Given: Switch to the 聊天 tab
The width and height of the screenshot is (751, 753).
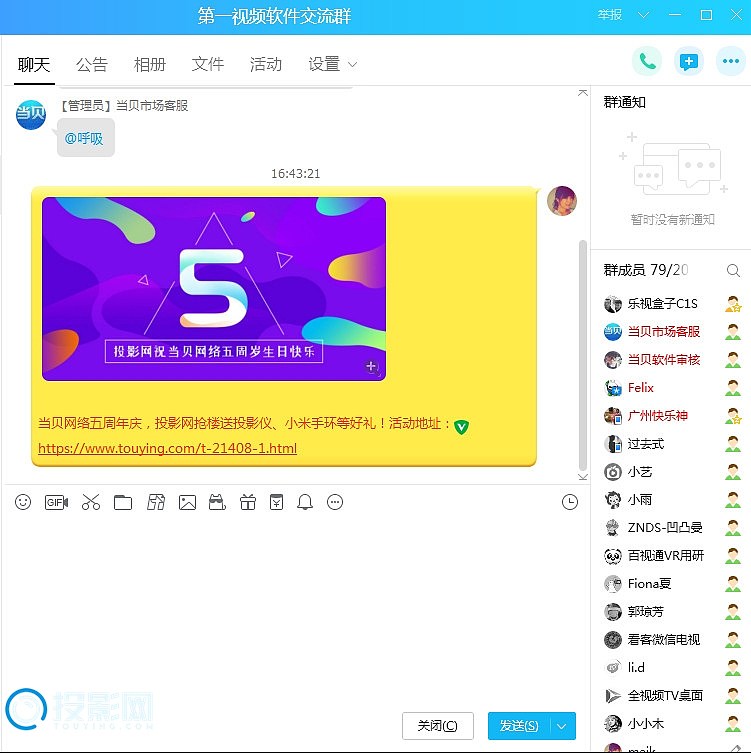Looking at the screenshot, I should tap(34, 64).
